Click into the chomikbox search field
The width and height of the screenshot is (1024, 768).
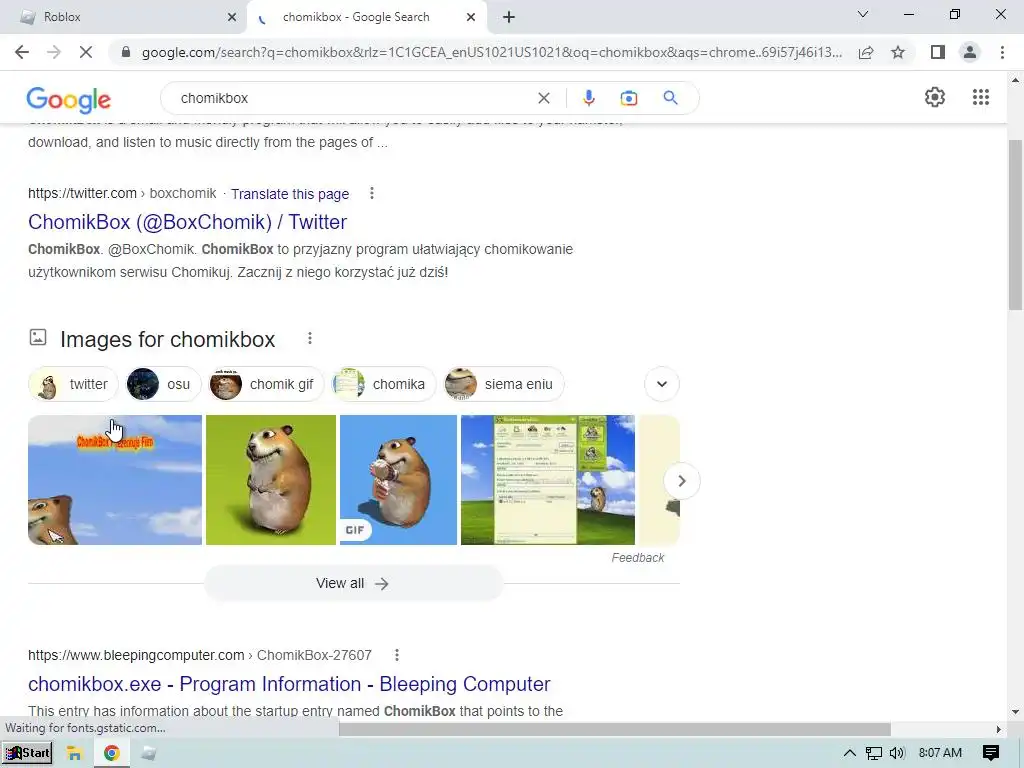tap(353, 98)
